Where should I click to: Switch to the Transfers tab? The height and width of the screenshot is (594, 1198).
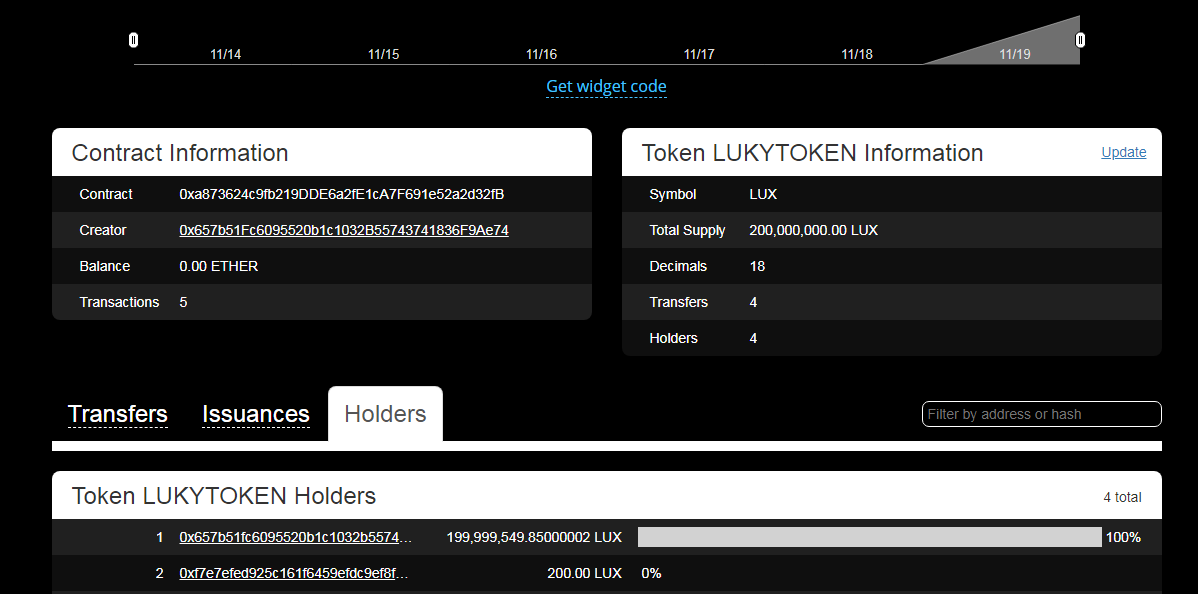pos(118,414)
